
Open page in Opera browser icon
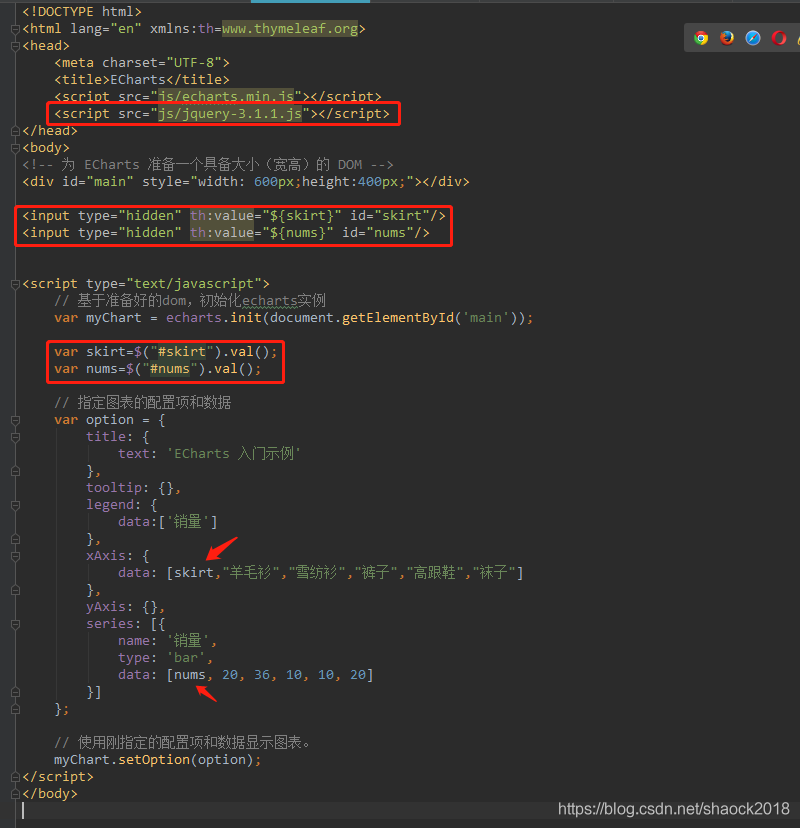tap(779, 38)
